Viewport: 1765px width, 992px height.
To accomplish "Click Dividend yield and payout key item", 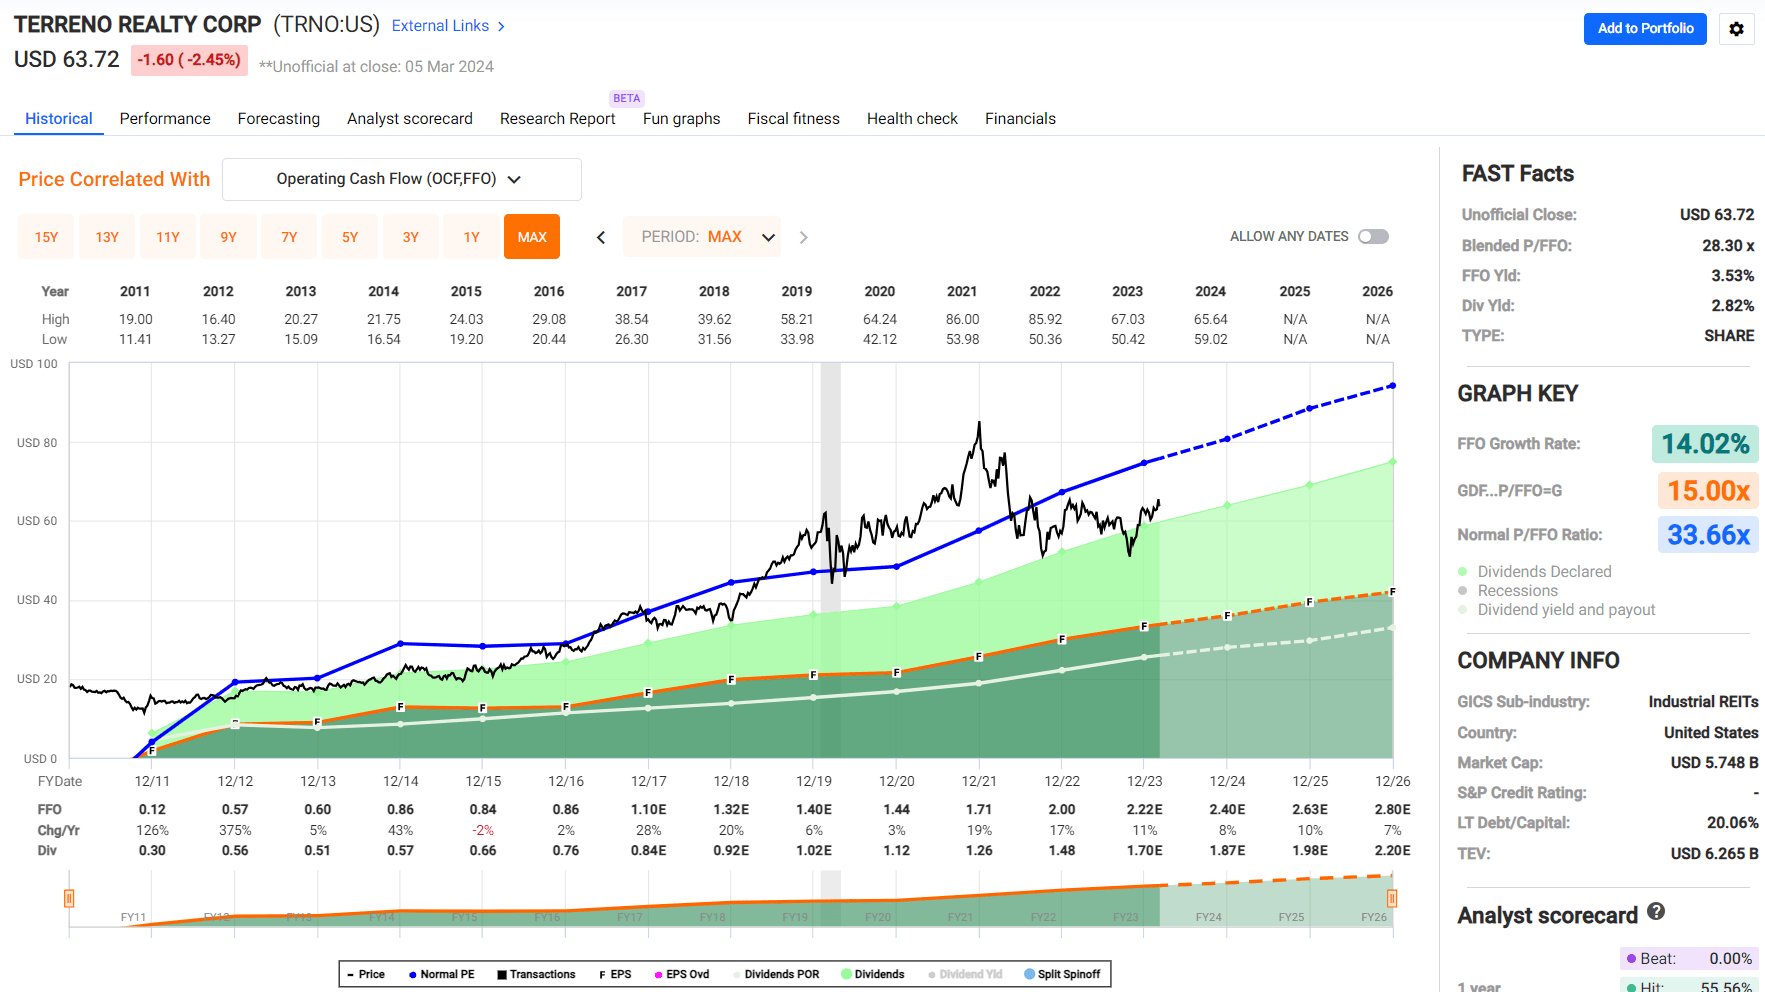I will (1557, 610).
